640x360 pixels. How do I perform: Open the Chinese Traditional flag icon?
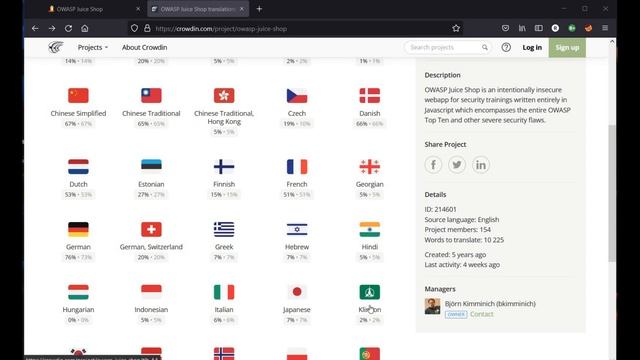pos(151,96)
